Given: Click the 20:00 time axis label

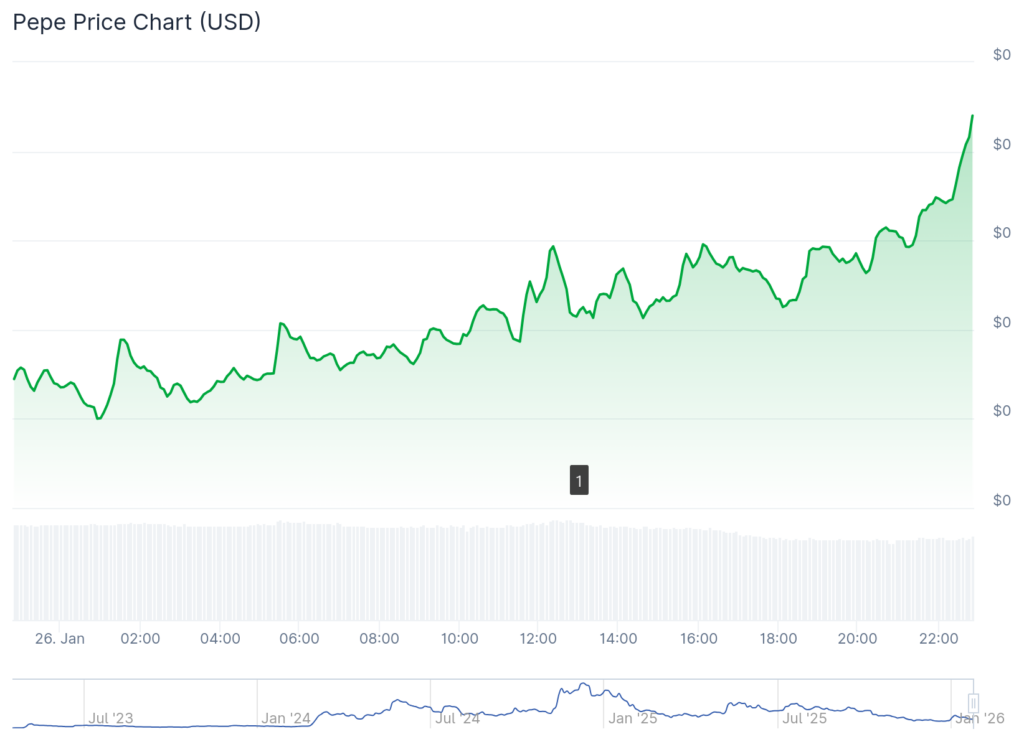Looking at the screenshot, I should 857,638.
